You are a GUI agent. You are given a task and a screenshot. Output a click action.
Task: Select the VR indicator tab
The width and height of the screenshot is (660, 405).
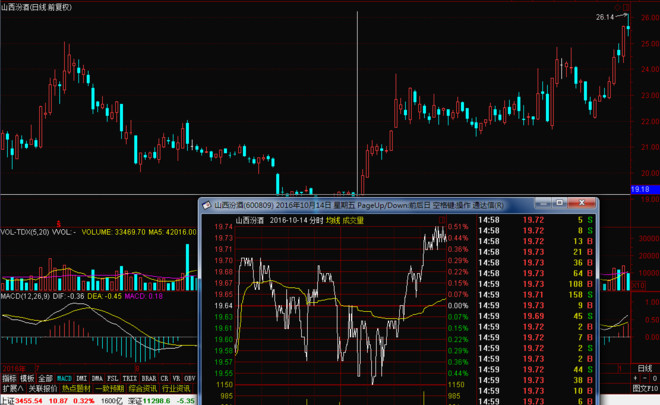(x=176, y=378)
